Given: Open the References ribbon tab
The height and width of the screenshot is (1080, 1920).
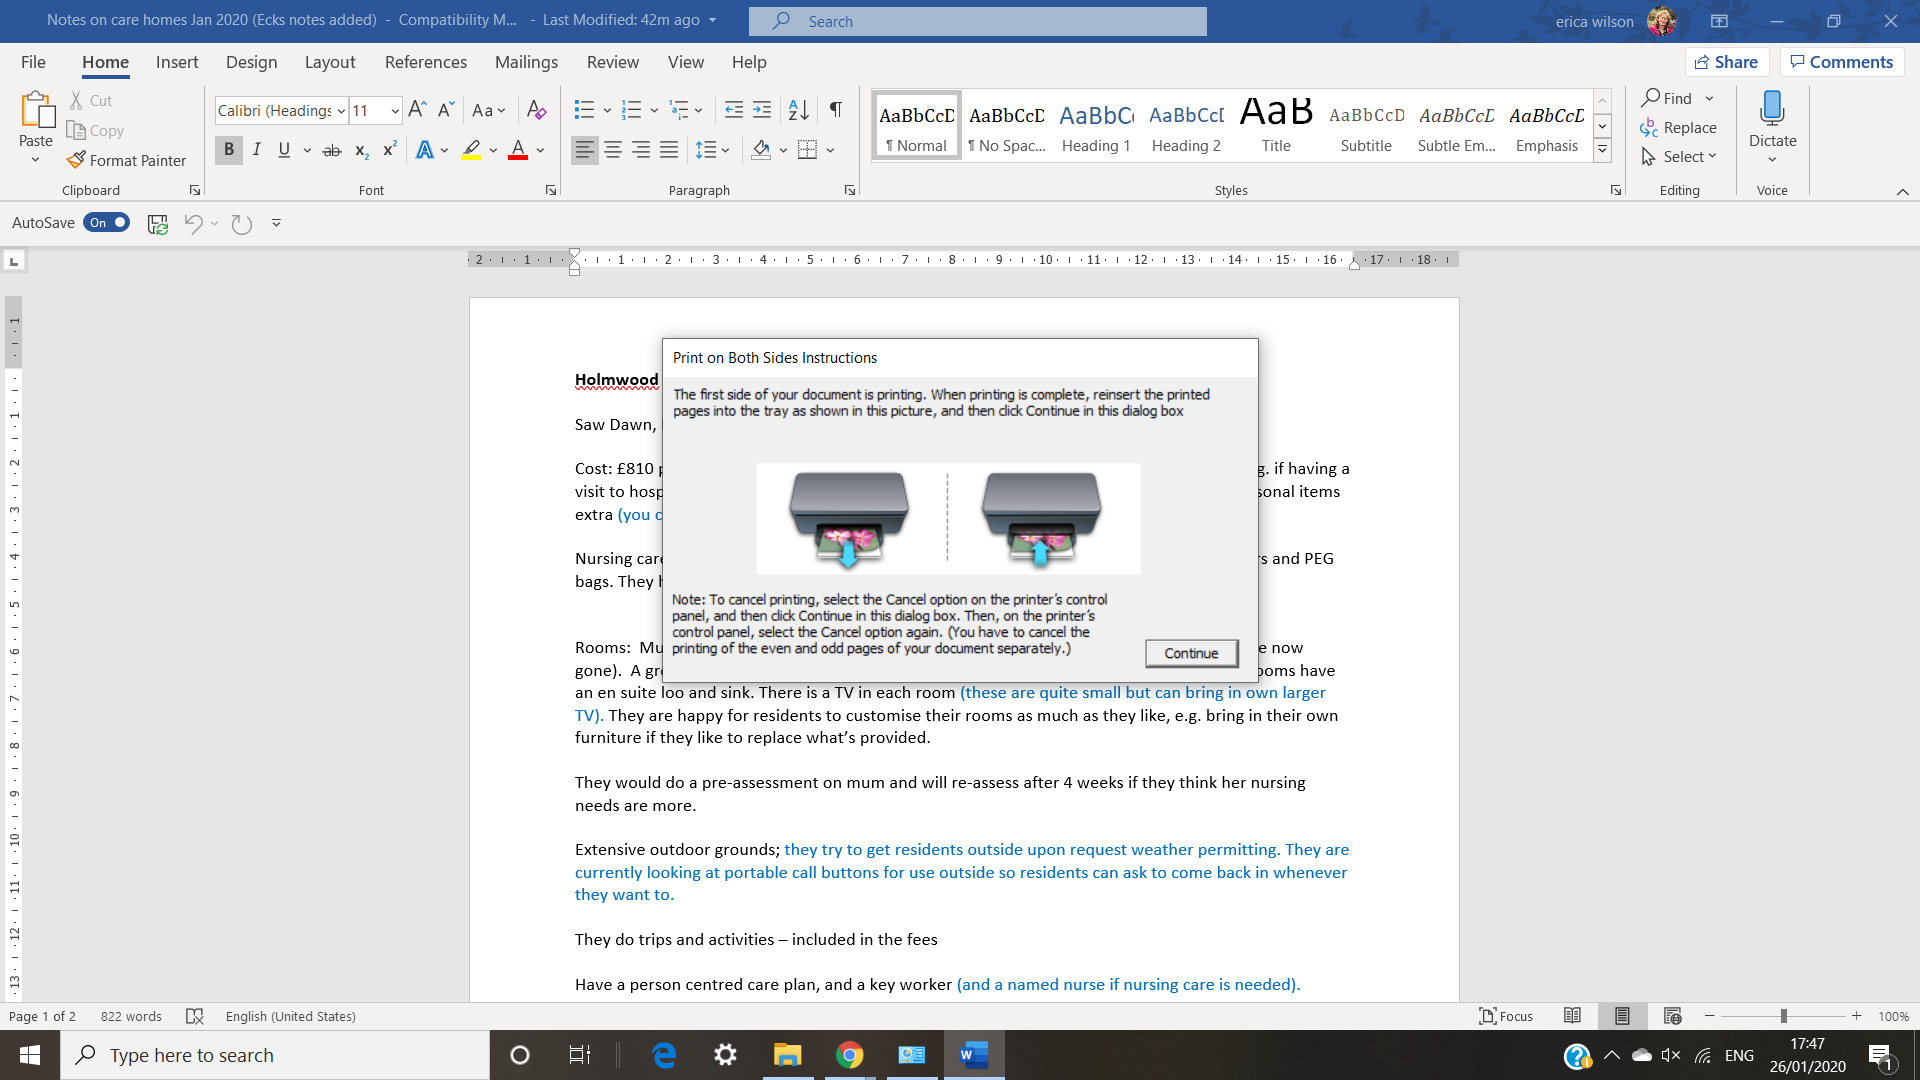Looking at the screenshot, I should pyautogui.click(x=425, y=62).
